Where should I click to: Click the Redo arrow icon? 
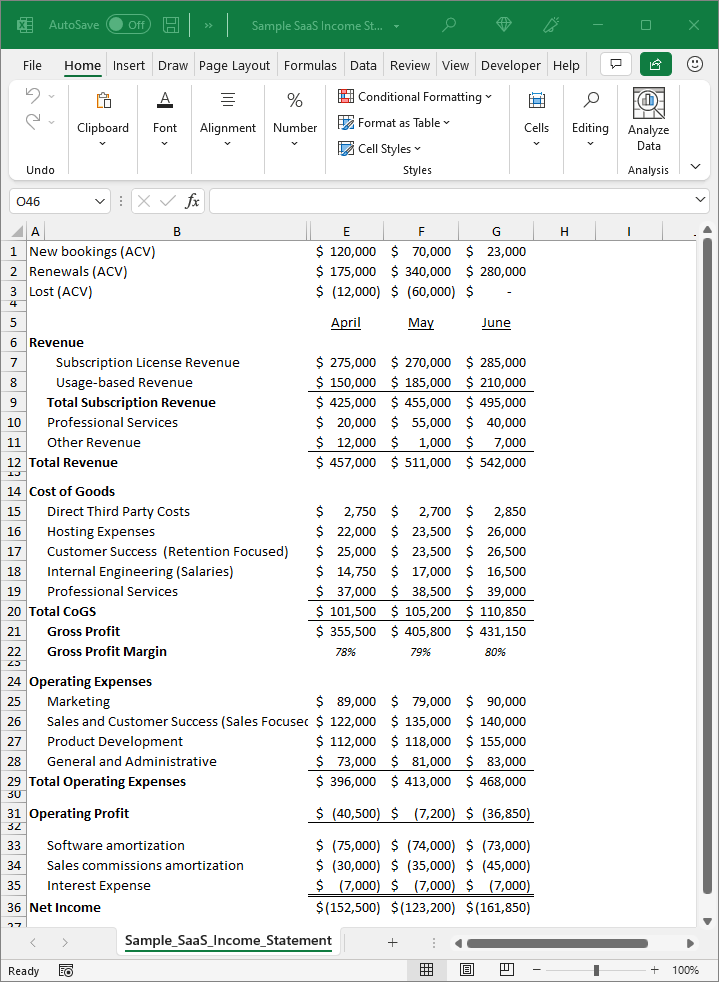pos(33,121)
